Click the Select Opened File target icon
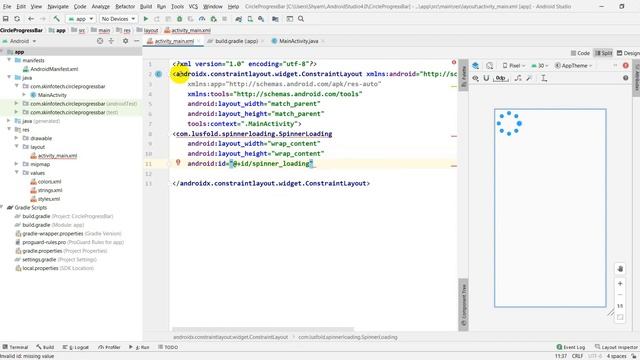This screenshot has width=640, height=360. (100, 41)
